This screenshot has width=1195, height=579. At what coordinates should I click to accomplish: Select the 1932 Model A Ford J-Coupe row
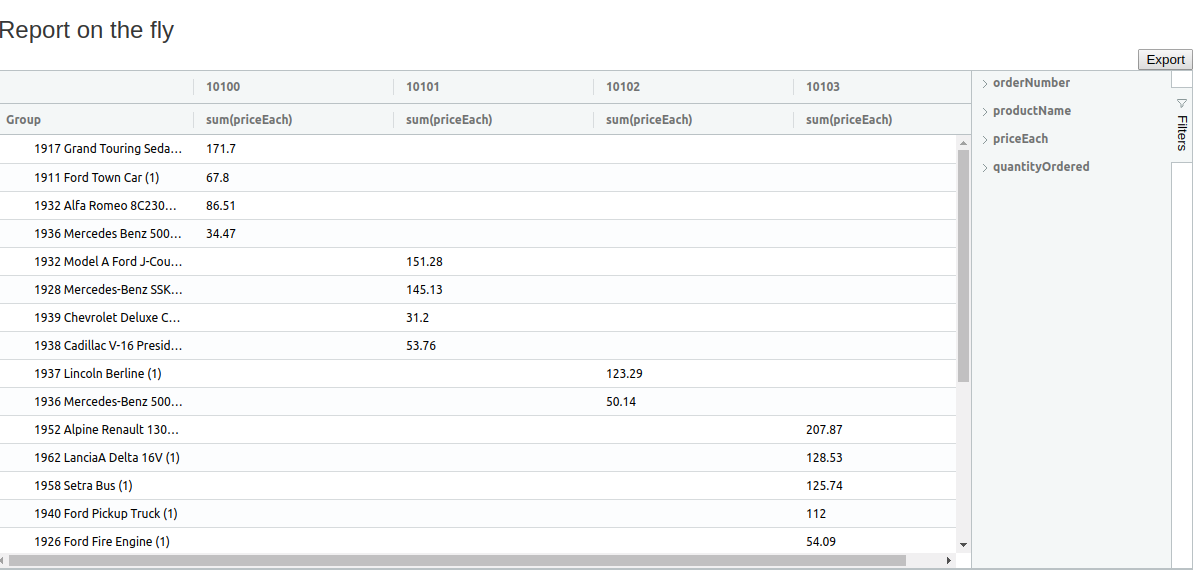[478, 261]
